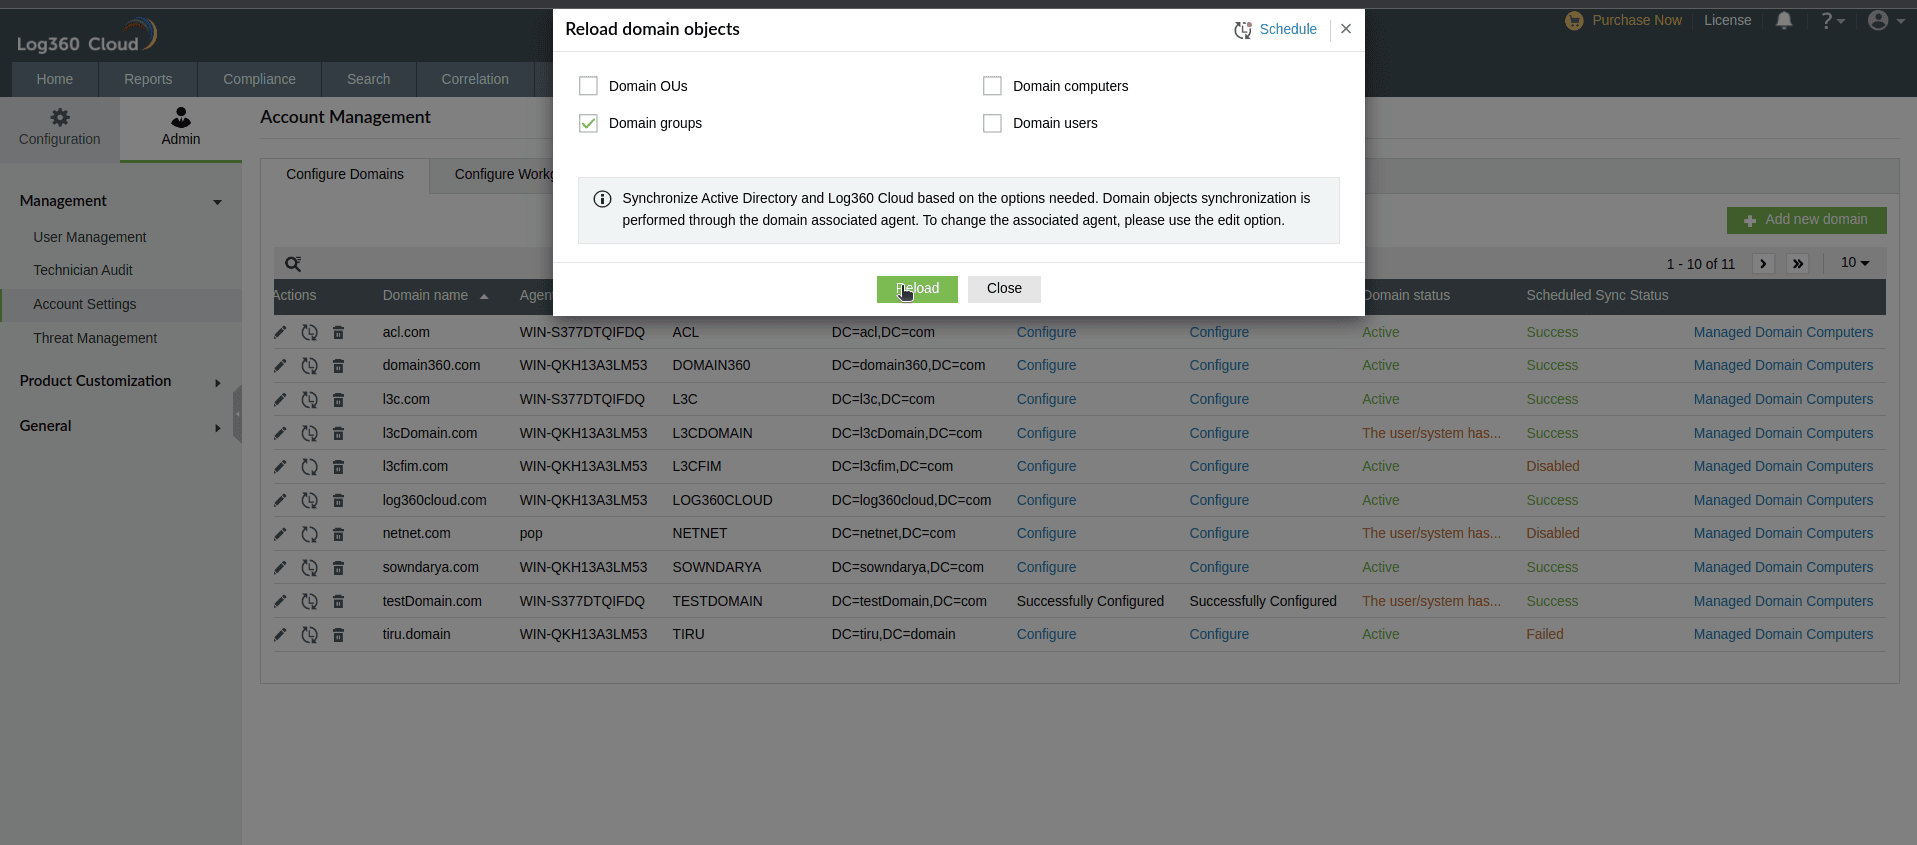1917x845 pixels.
Task: Open the Compliance tab
Action: 259,79
